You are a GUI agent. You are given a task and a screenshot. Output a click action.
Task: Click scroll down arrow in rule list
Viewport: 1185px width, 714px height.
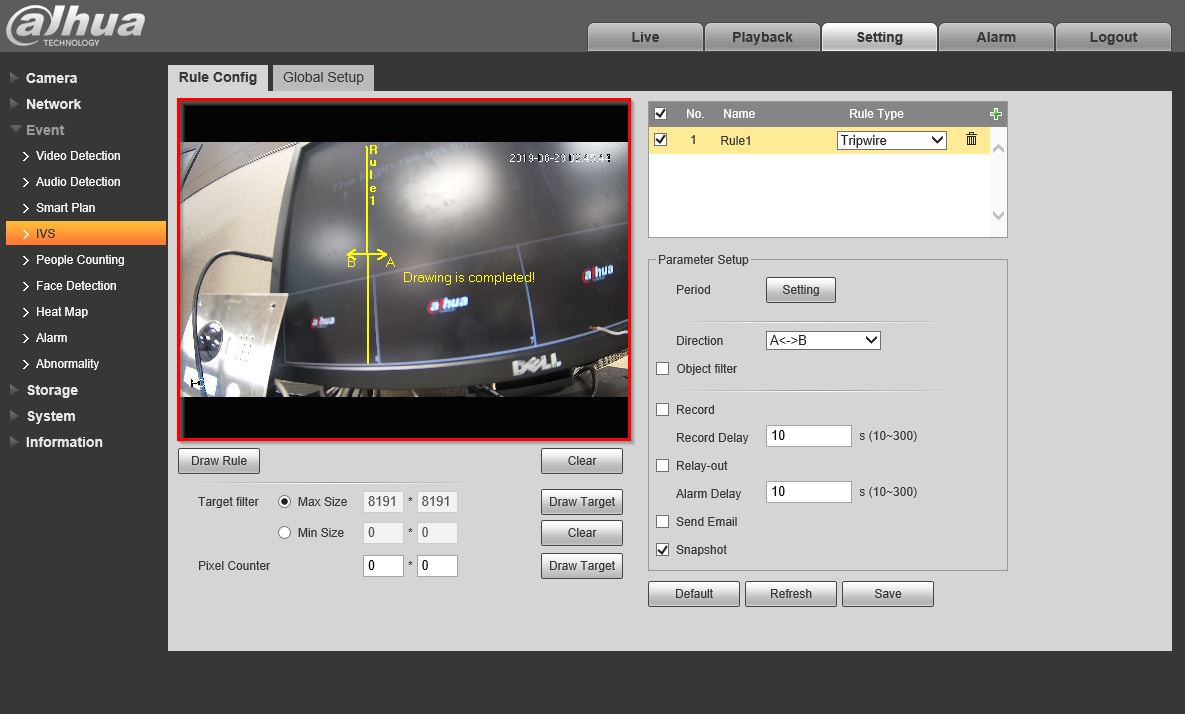(997, 215)
